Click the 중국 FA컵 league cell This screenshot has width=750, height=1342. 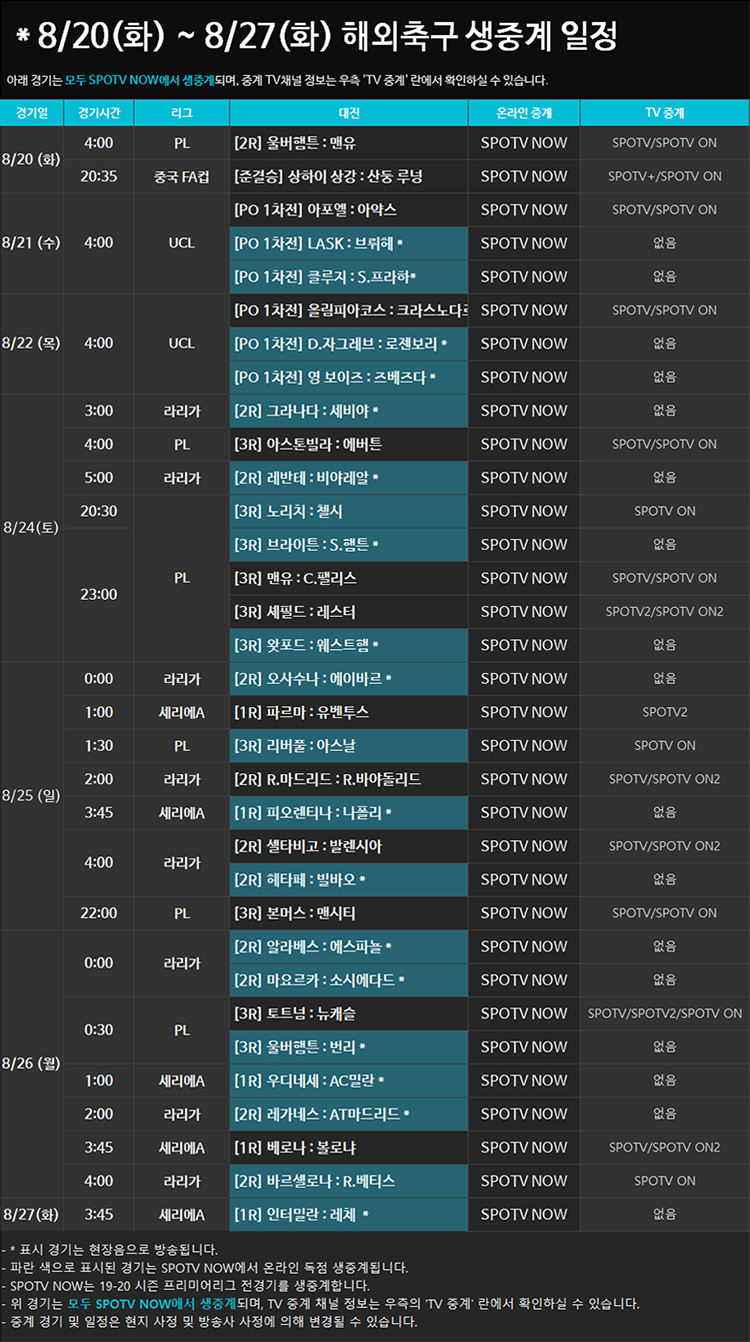pyautogui.click(x=181, y=176)
